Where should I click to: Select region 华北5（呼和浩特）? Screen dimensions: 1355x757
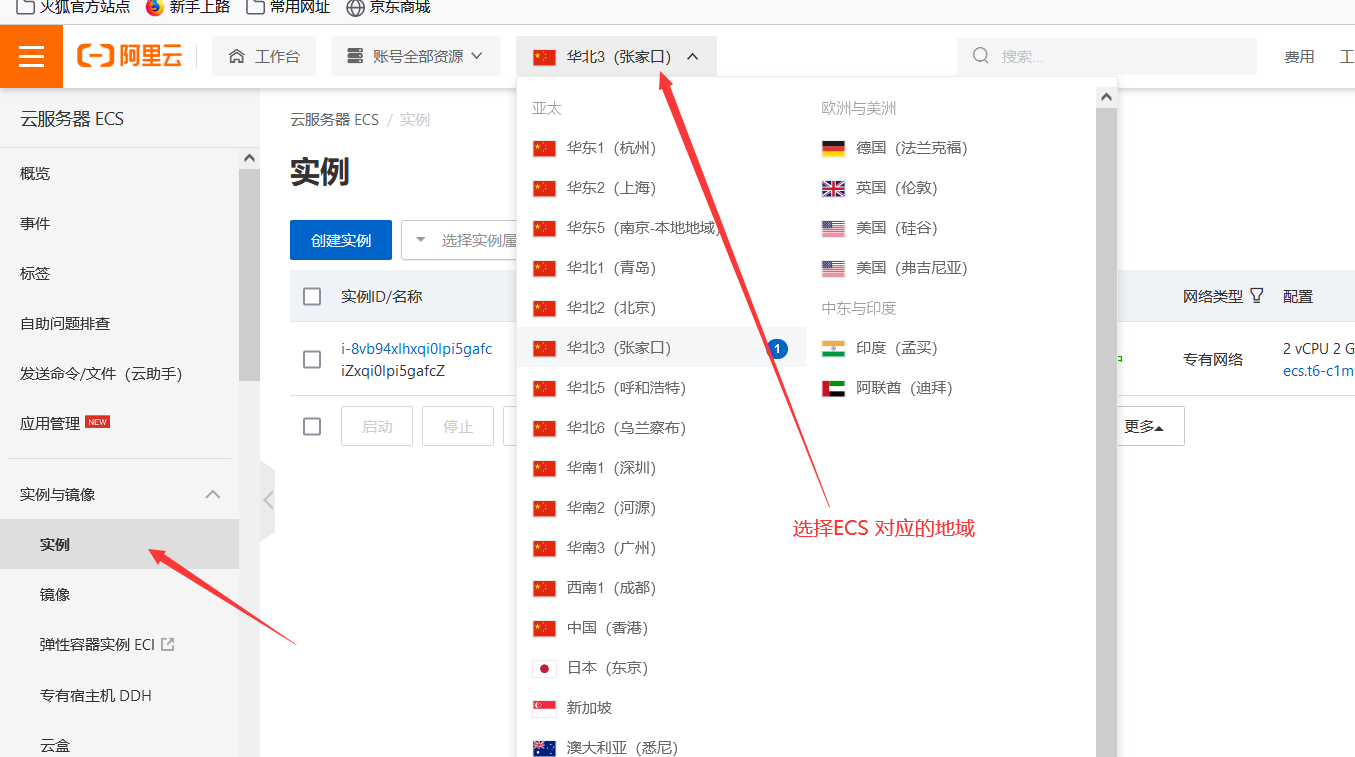pyautogui.click(x=661, y=388)
